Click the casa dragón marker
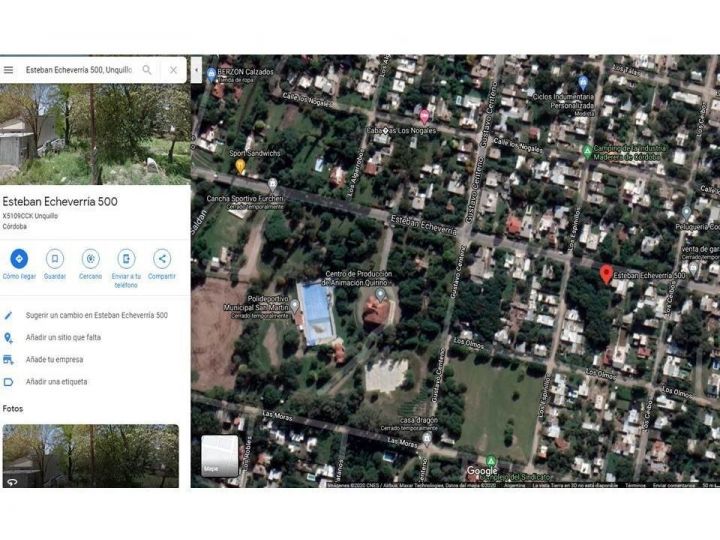 point(427,438)
